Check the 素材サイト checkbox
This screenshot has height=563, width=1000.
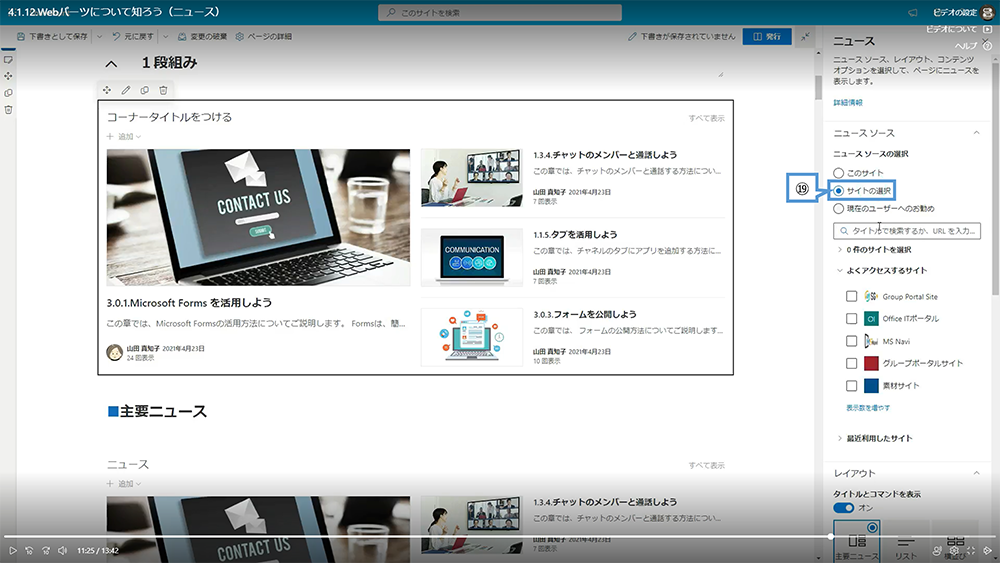click(x=851, y=386)
